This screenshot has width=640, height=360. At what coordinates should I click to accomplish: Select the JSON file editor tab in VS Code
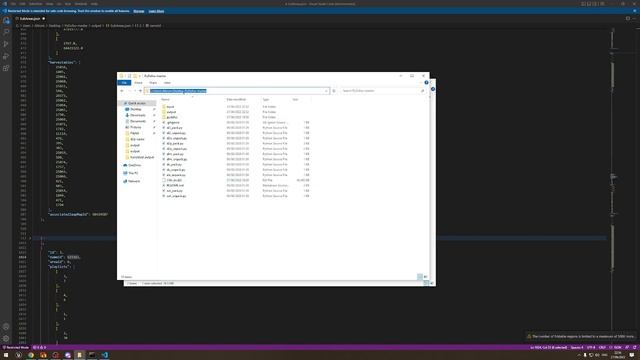(x=30, y=18)
